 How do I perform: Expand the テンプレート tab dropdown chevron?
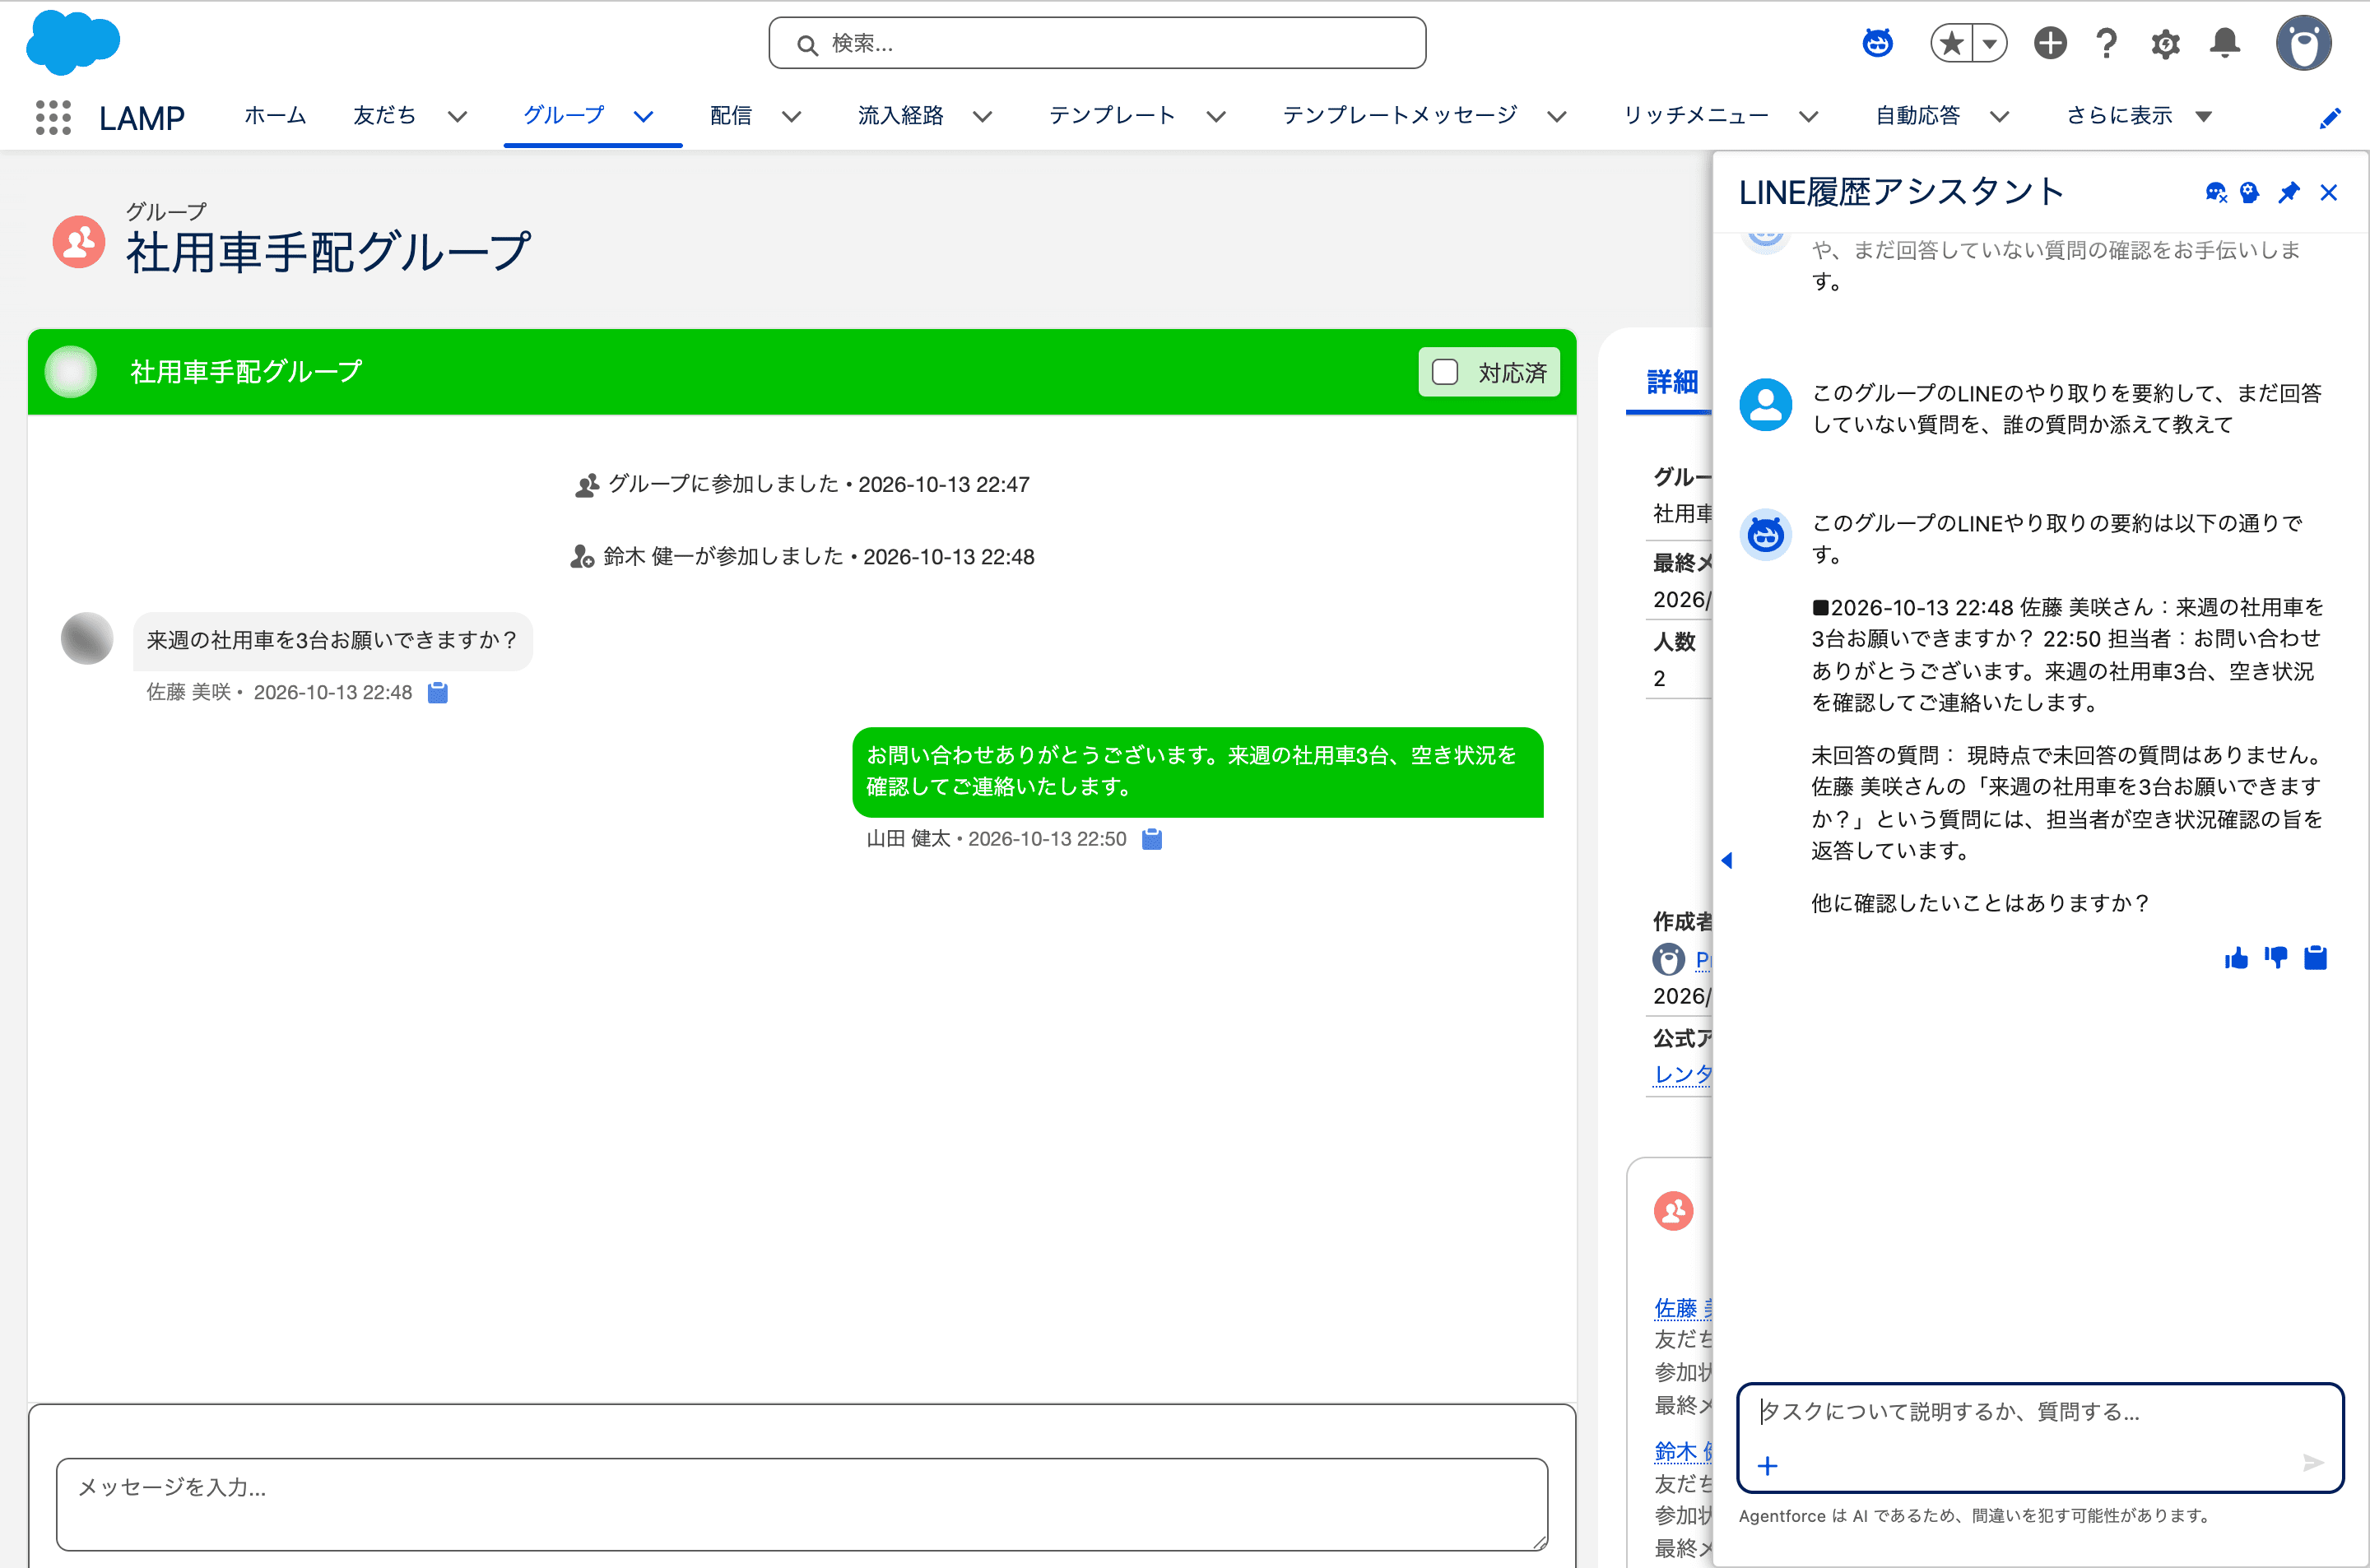[x=1215, y=116]
